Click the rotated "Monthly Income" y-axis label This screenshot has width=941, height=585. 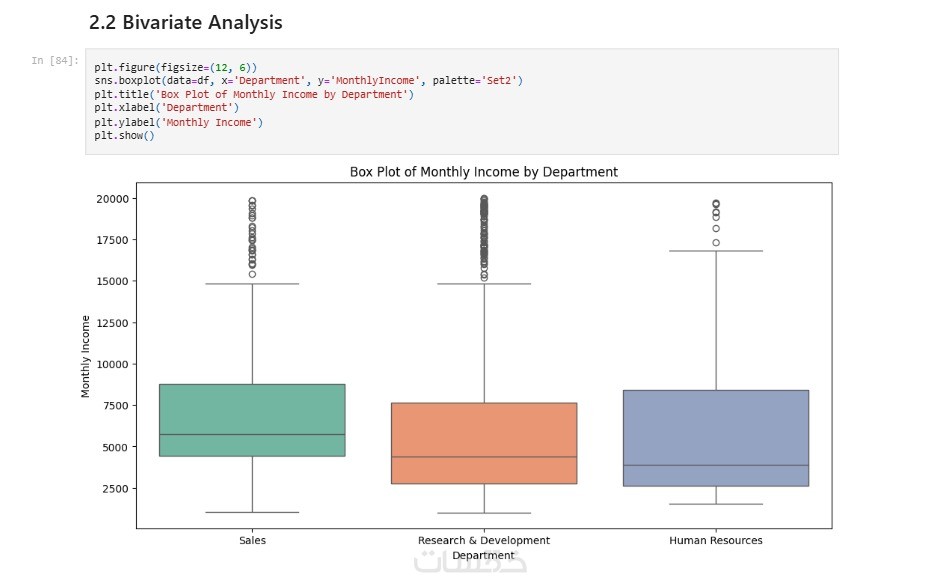tap(86, 356)
